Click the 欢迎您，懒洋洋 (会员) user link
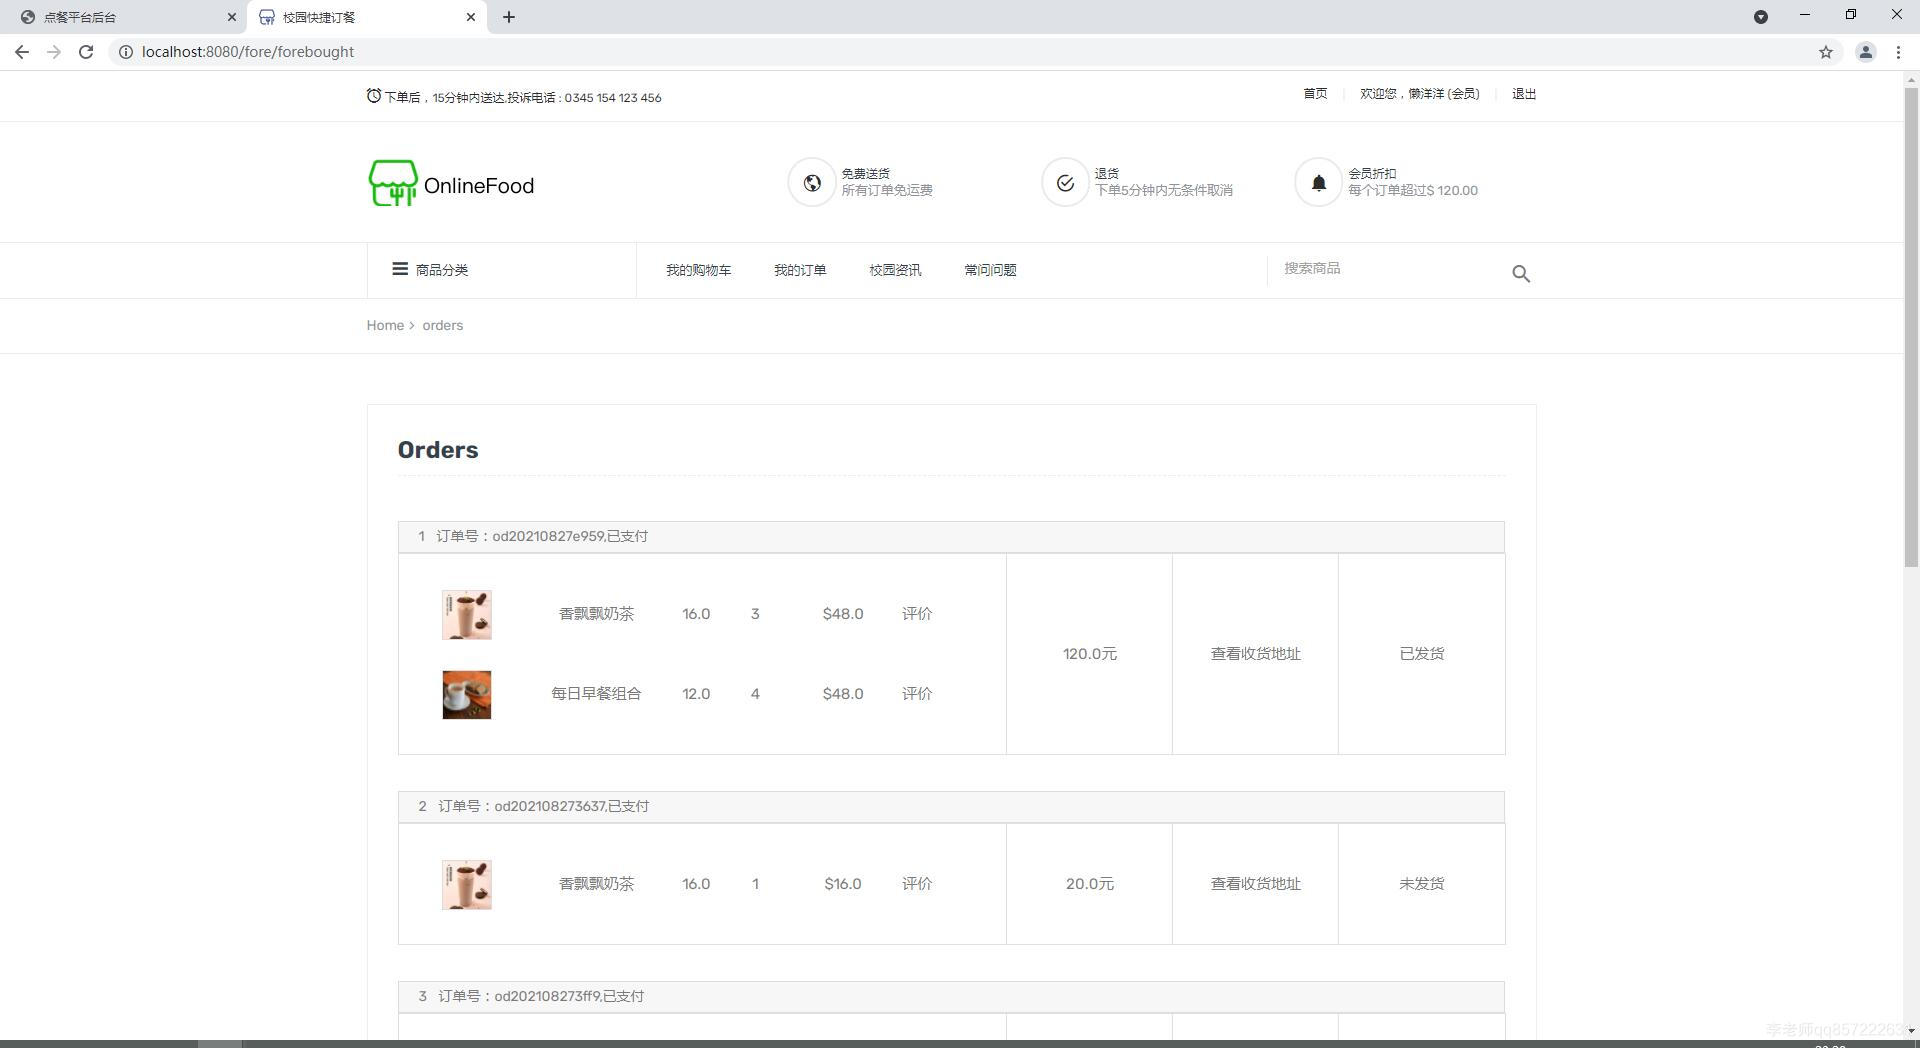 (1419, 94)
